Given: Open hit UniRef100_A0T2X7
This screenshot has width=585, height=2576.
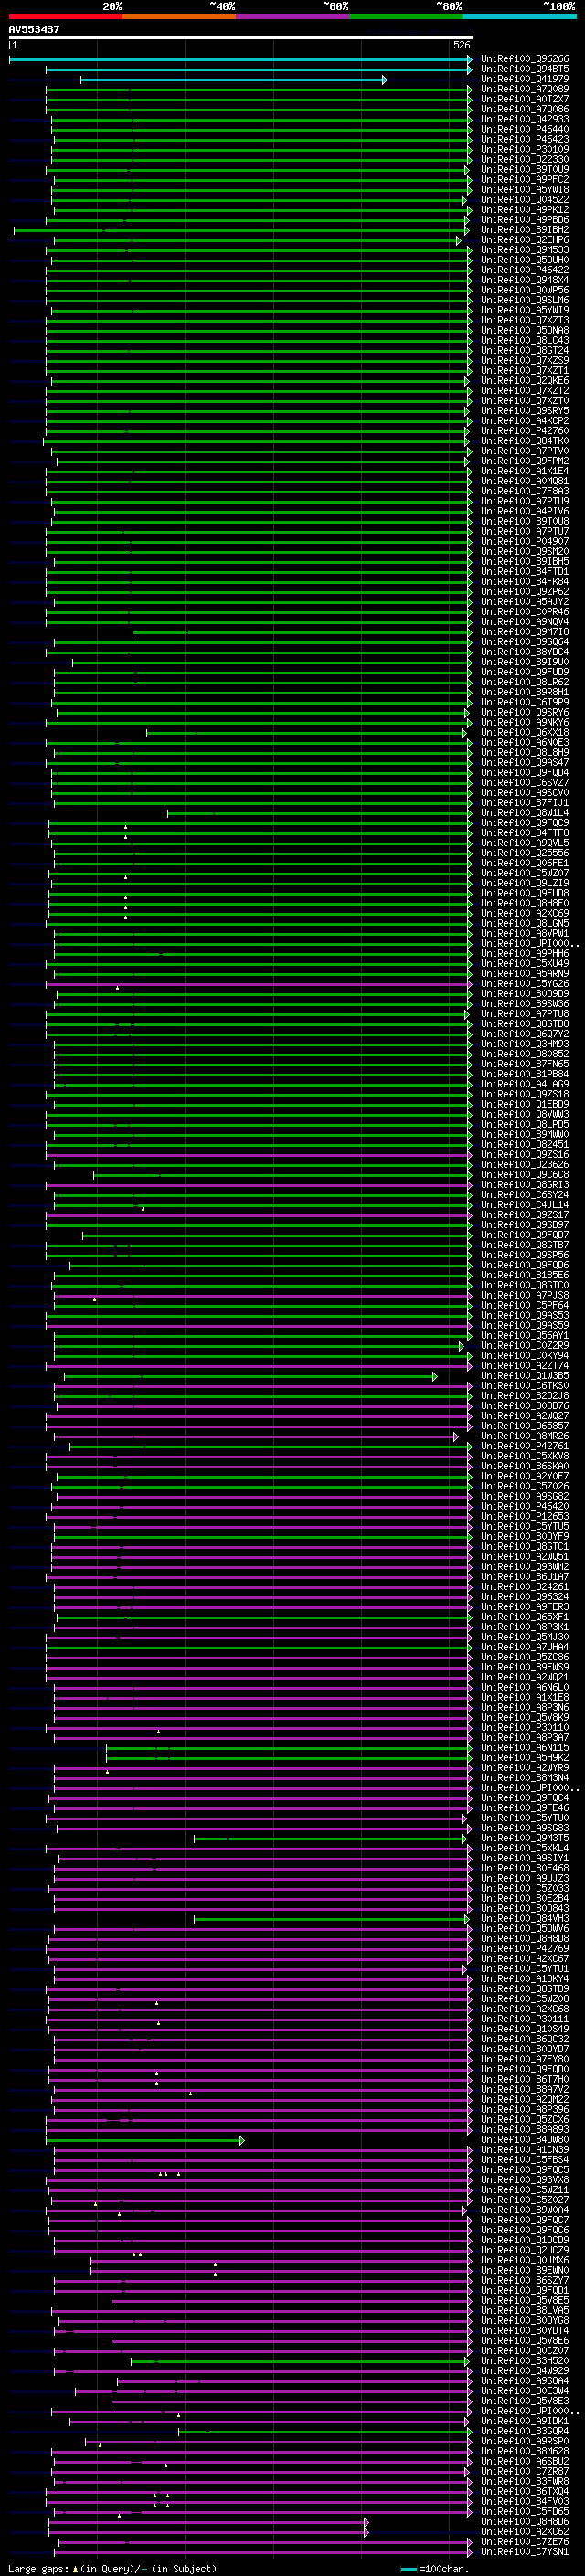Looking at the screenshot, I should coord(525,99).
